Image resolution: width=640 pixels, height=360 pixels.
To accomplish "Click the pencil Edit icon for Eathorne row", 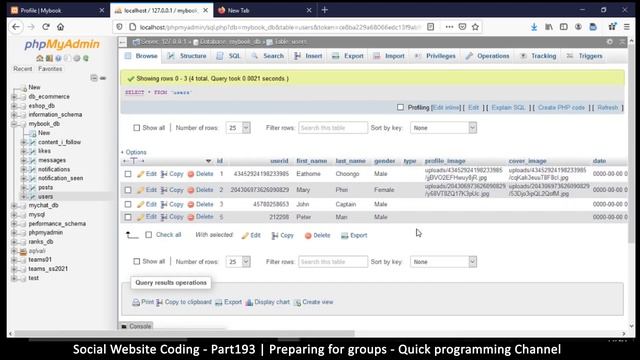I will pos(141,174).
